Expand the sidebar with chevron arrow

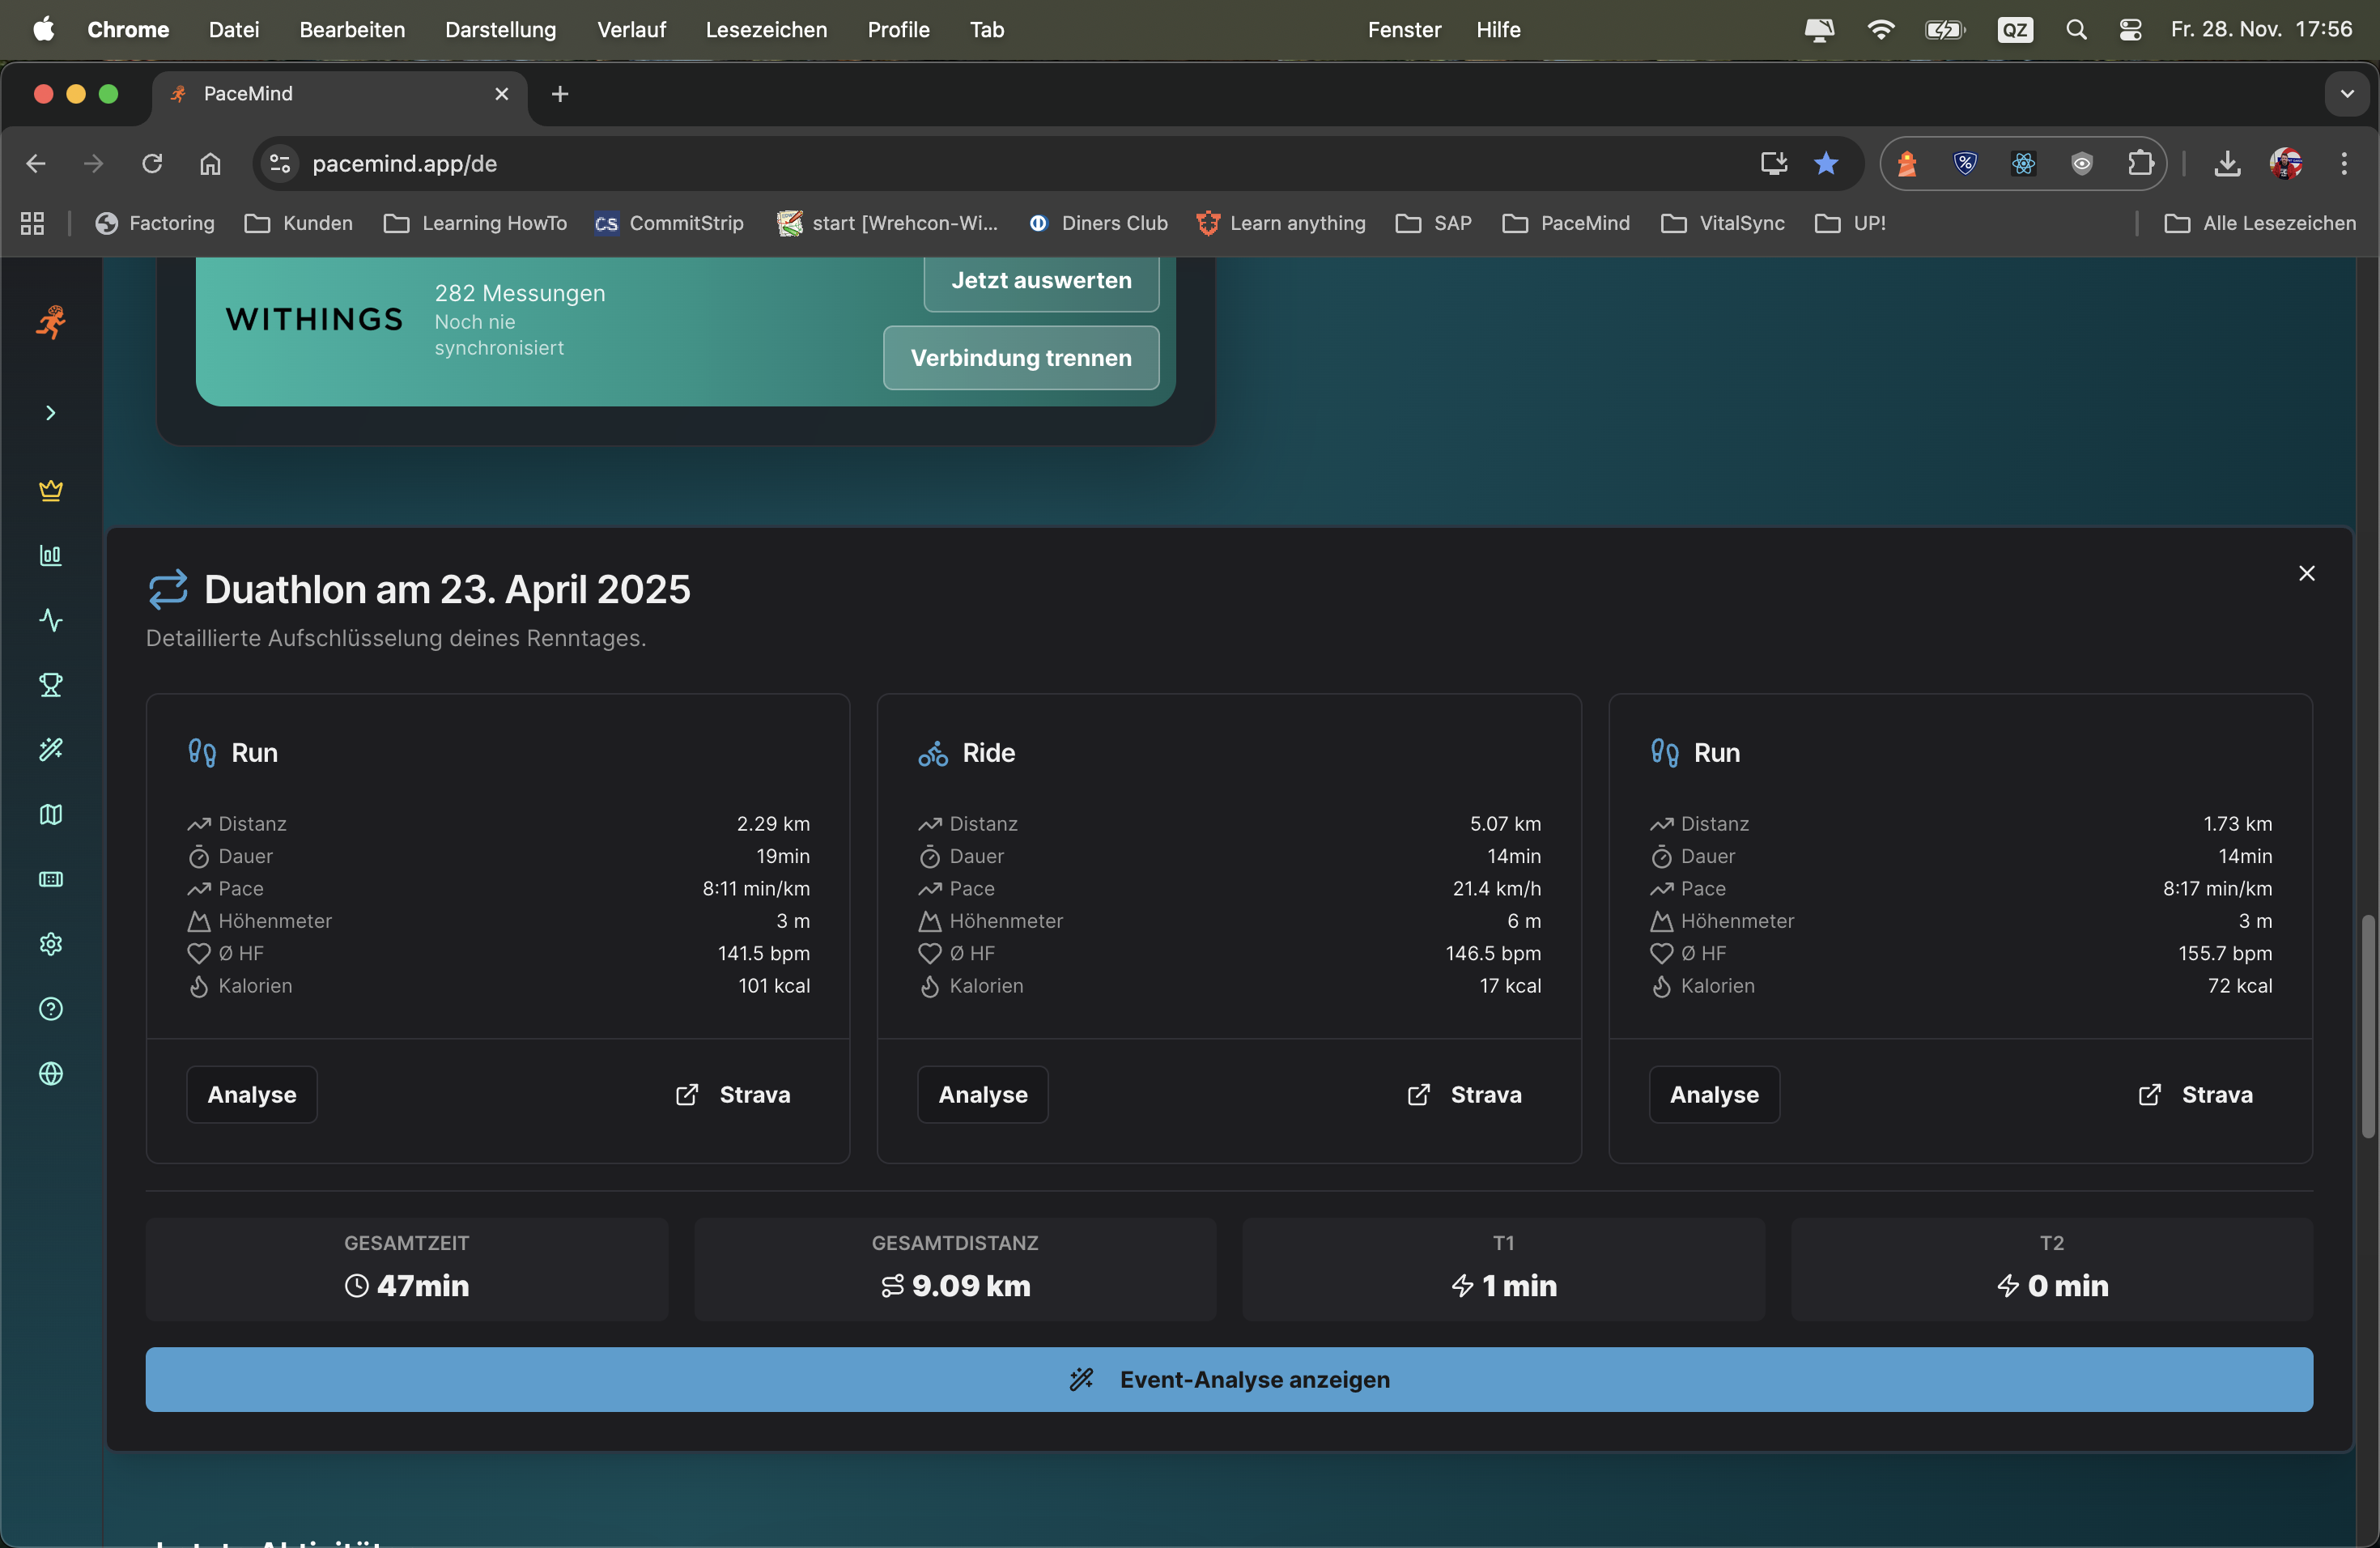click(51, 413)
